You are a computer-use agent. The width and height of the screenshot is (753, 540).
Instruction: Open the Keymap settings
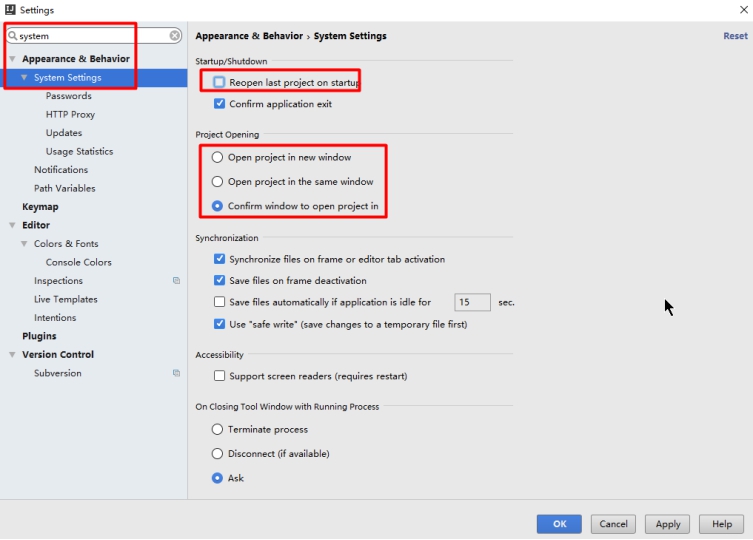click(40, 207)
